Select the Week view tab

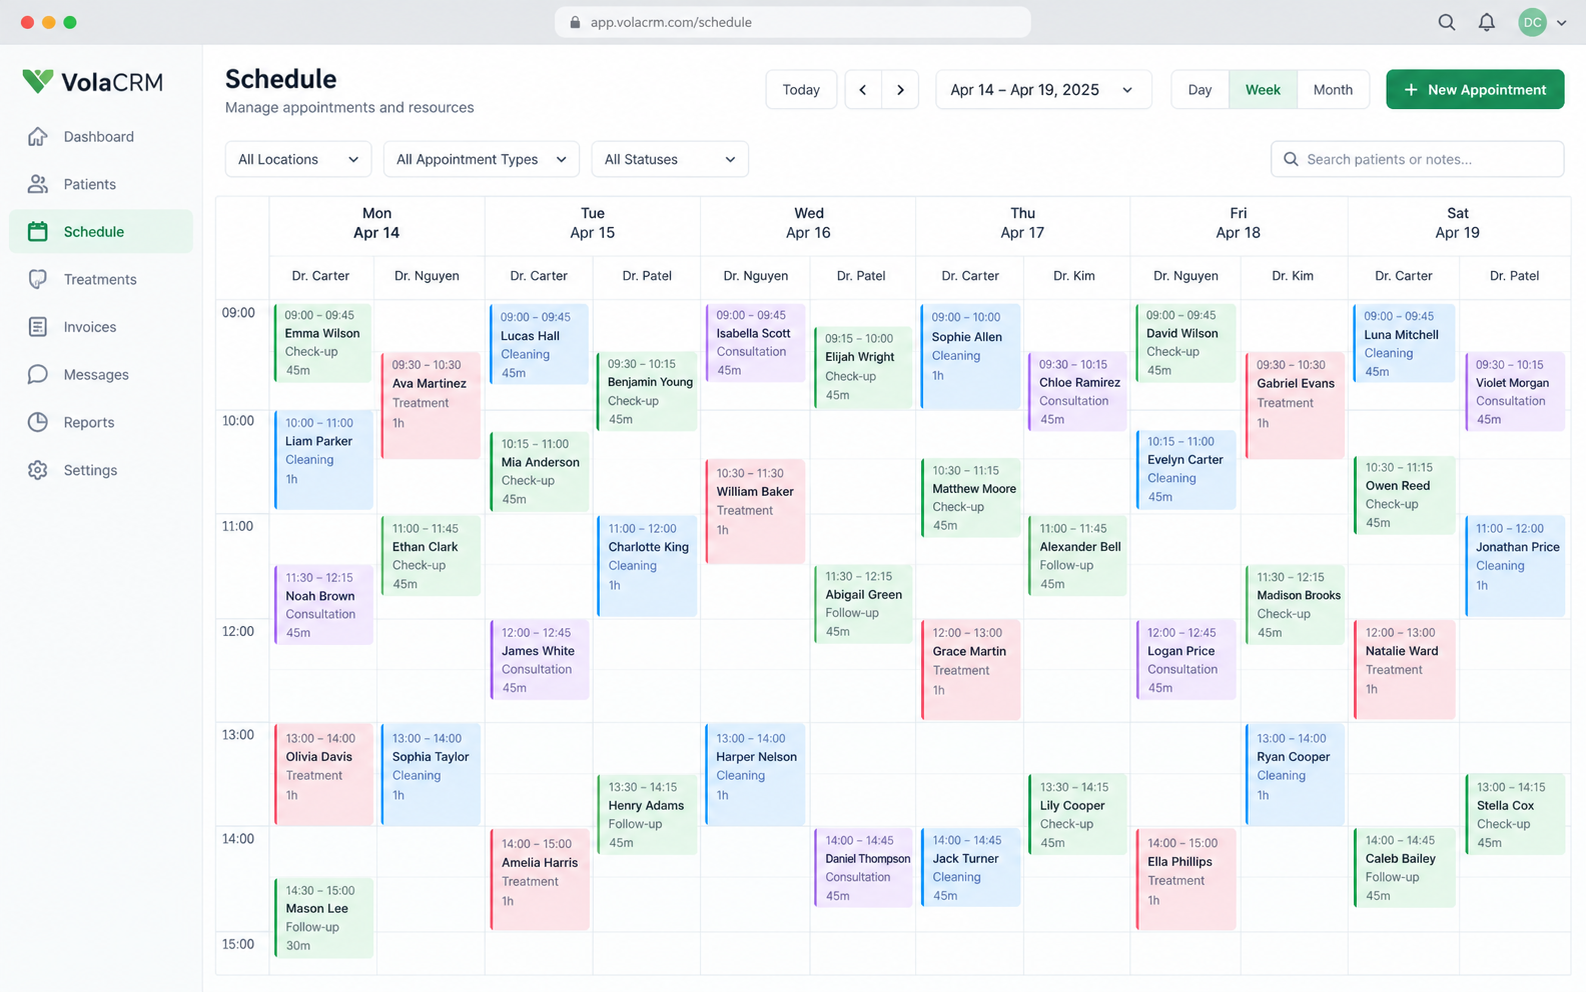point(1263,90)
